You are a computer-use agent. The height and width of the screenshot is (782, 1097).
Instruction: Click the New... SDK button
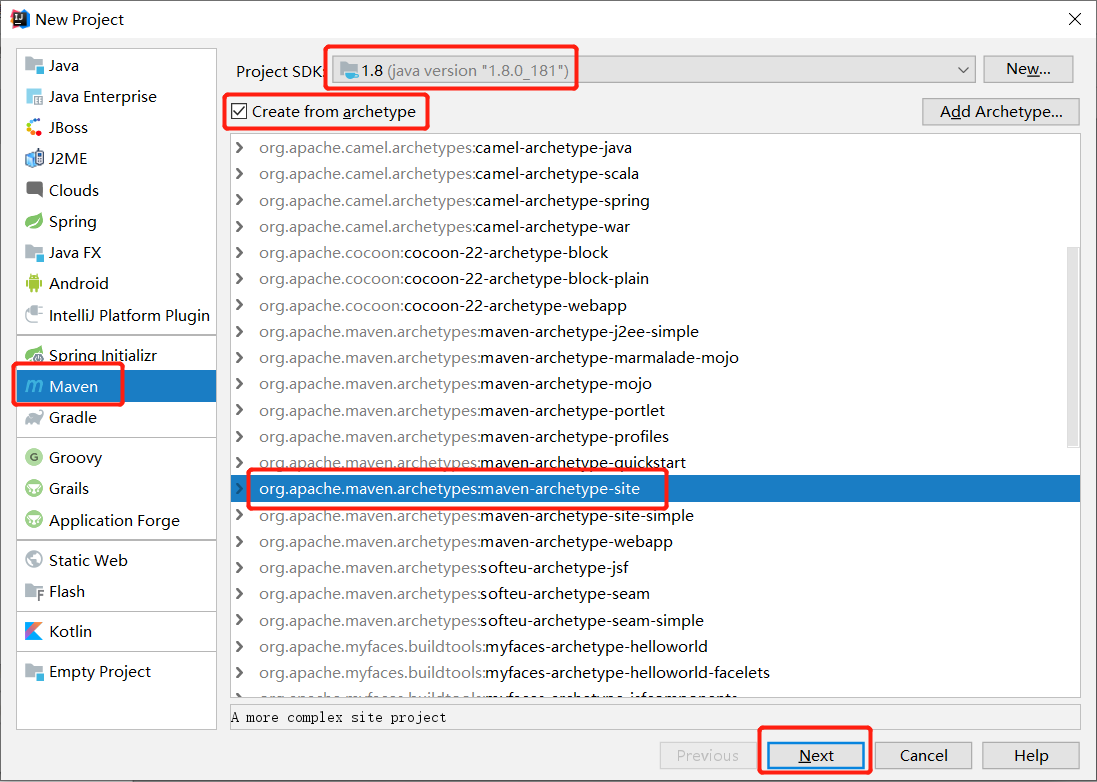point(1028,69)
